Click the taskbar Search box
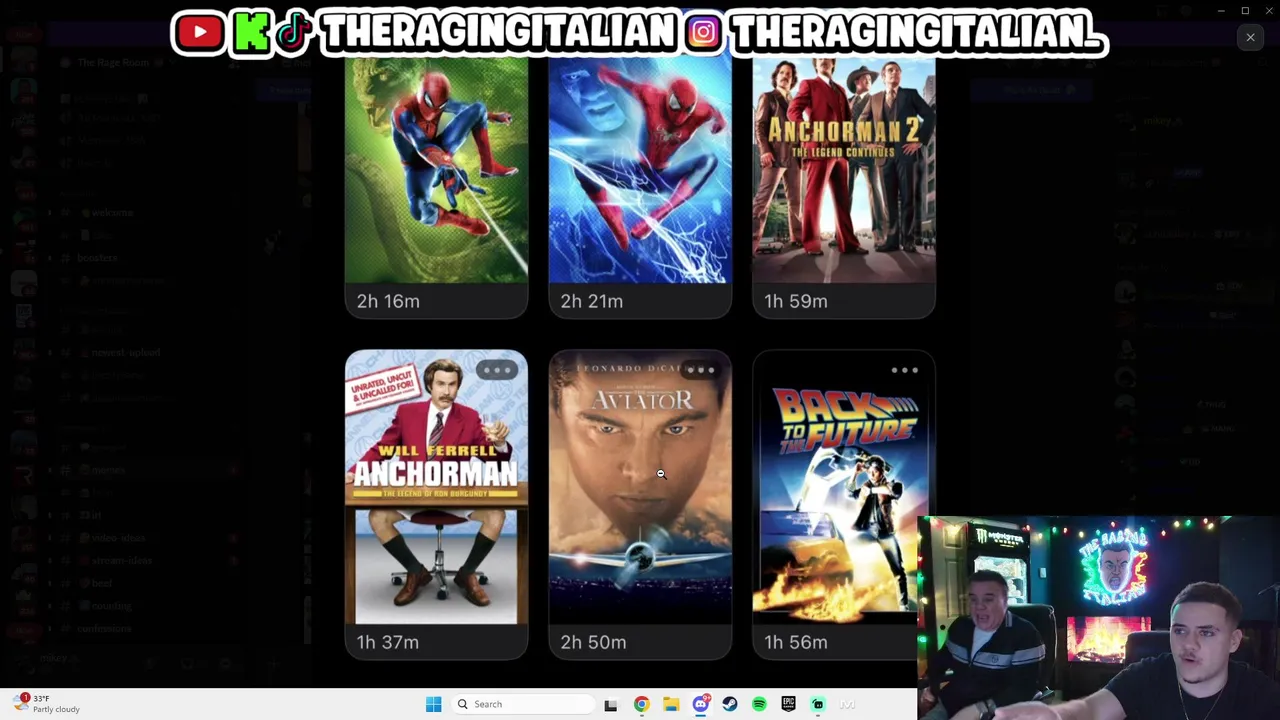 tap(521, 704)
